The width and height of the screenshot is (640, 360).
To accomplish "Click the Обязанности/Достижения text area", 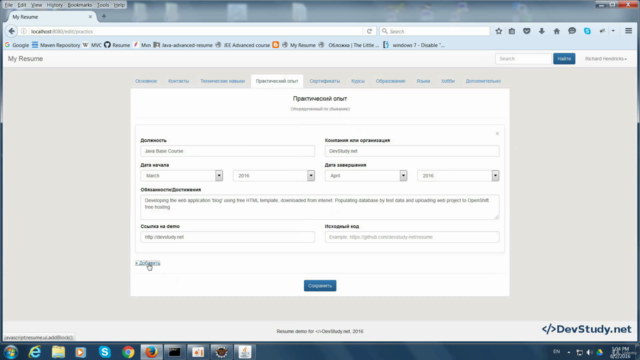I will 320,207.
